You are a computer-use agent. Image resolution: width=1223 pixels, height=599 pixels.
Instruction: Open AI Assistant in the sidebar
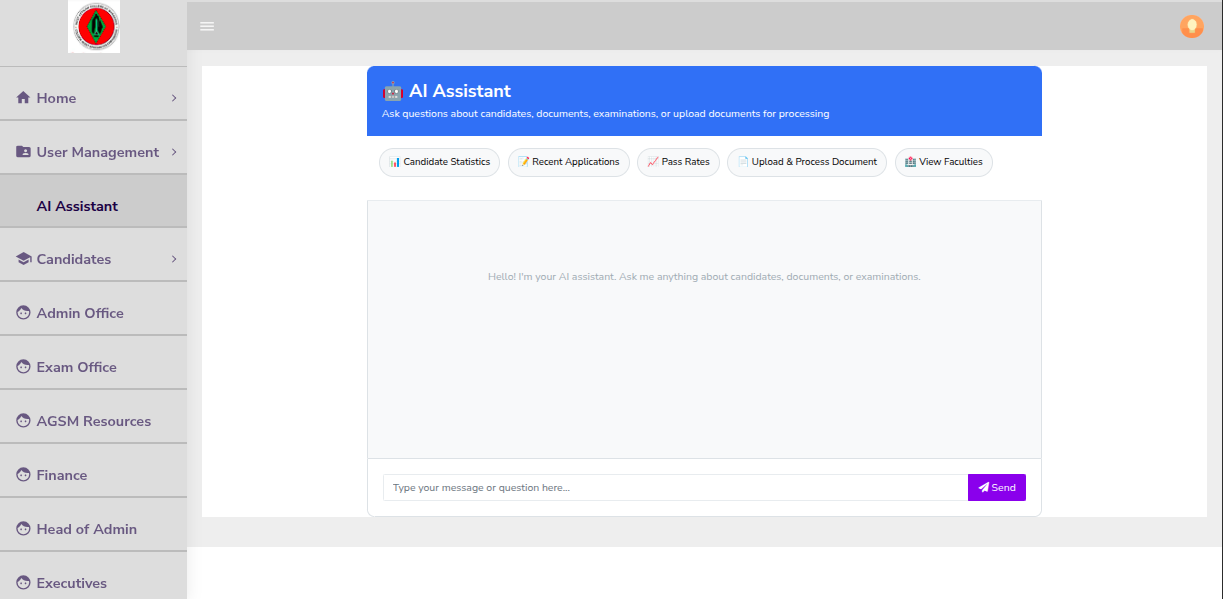point(77,206)
